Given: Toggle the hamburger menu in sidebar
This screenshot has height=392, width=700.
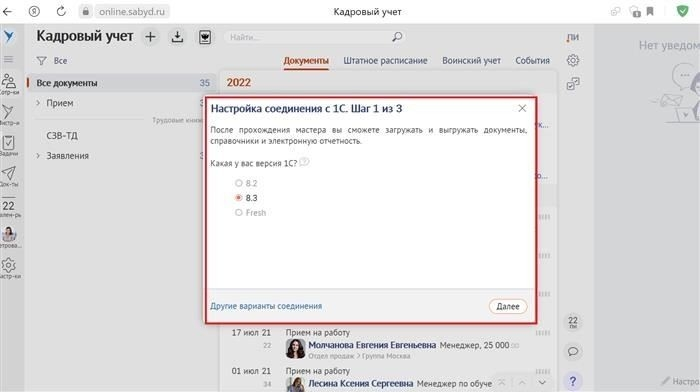Looking at the screenshot, I should pyautogui.click(x=8, y=59).
